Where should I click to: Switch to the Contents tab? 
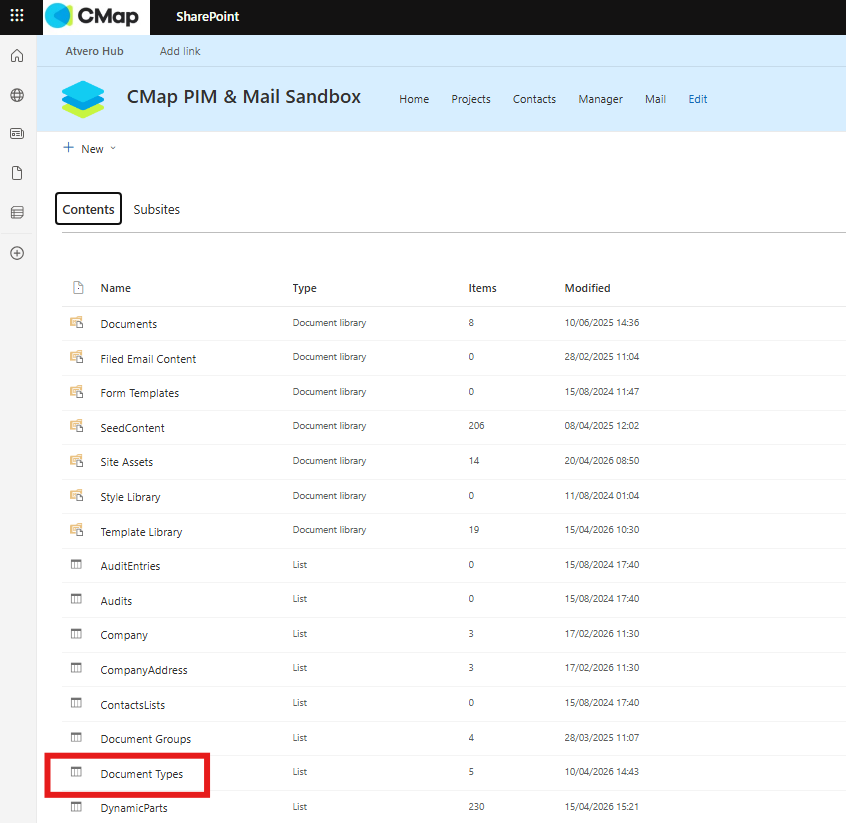pyautogui.click(x=88, y=209)
